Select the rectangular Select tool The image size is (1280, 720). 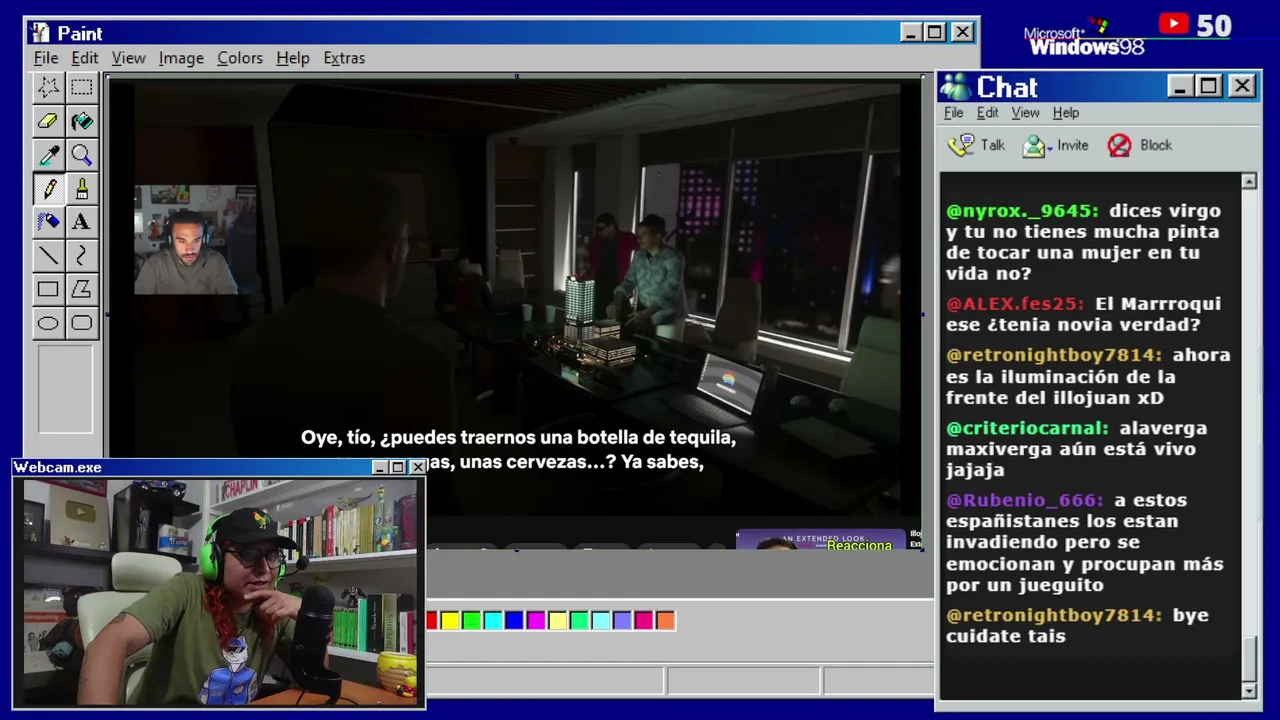82,87
